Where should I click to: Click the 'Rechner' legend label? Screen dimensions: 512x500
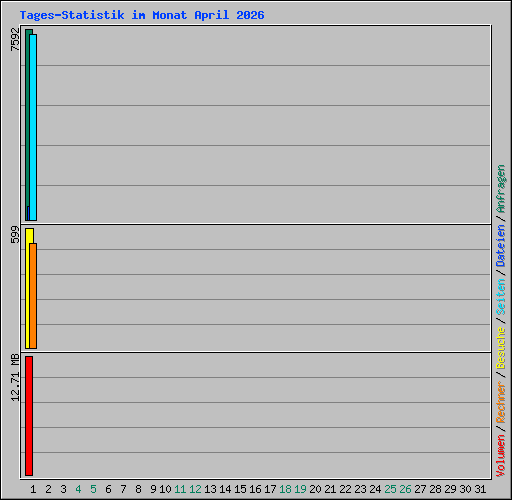[501, 402]
